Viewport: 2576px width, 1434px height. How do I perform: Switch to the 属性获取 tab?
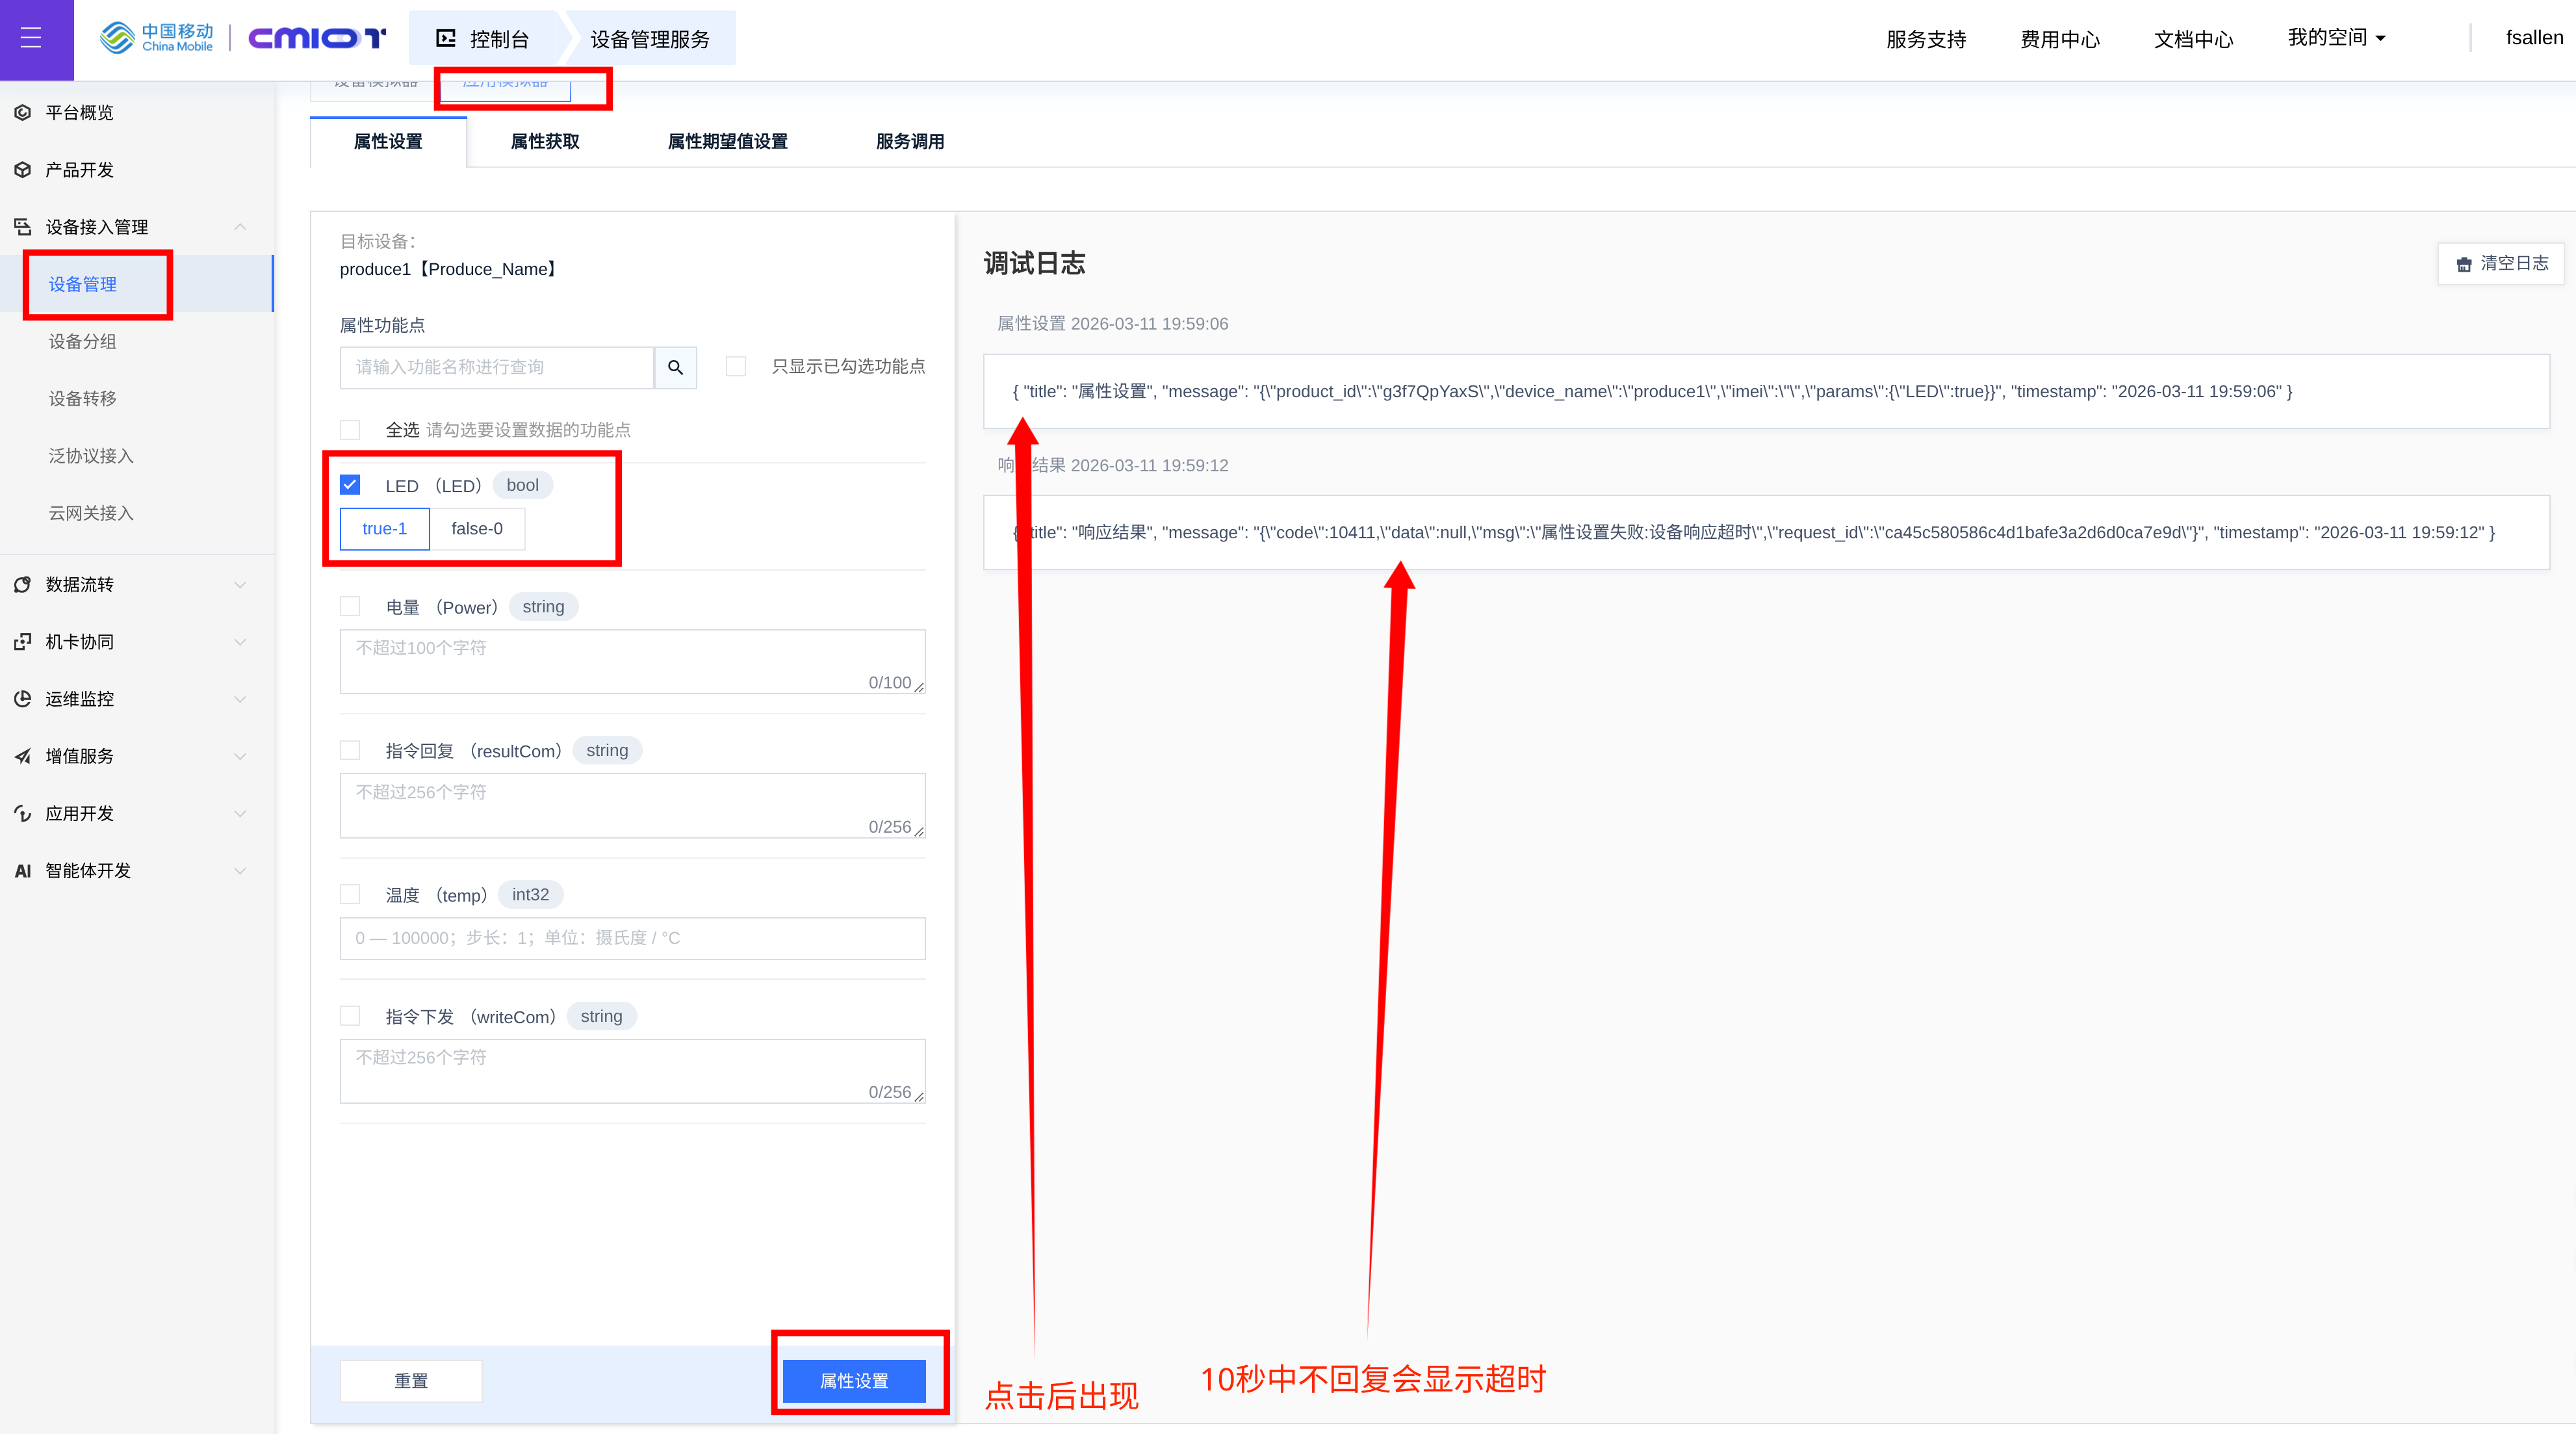pos(545,141)
